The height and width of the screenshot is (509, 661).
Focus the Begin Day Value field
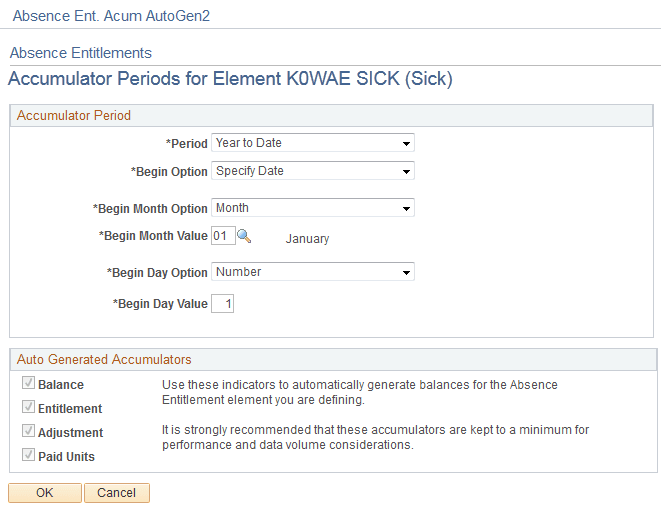[x=222, y=303]
